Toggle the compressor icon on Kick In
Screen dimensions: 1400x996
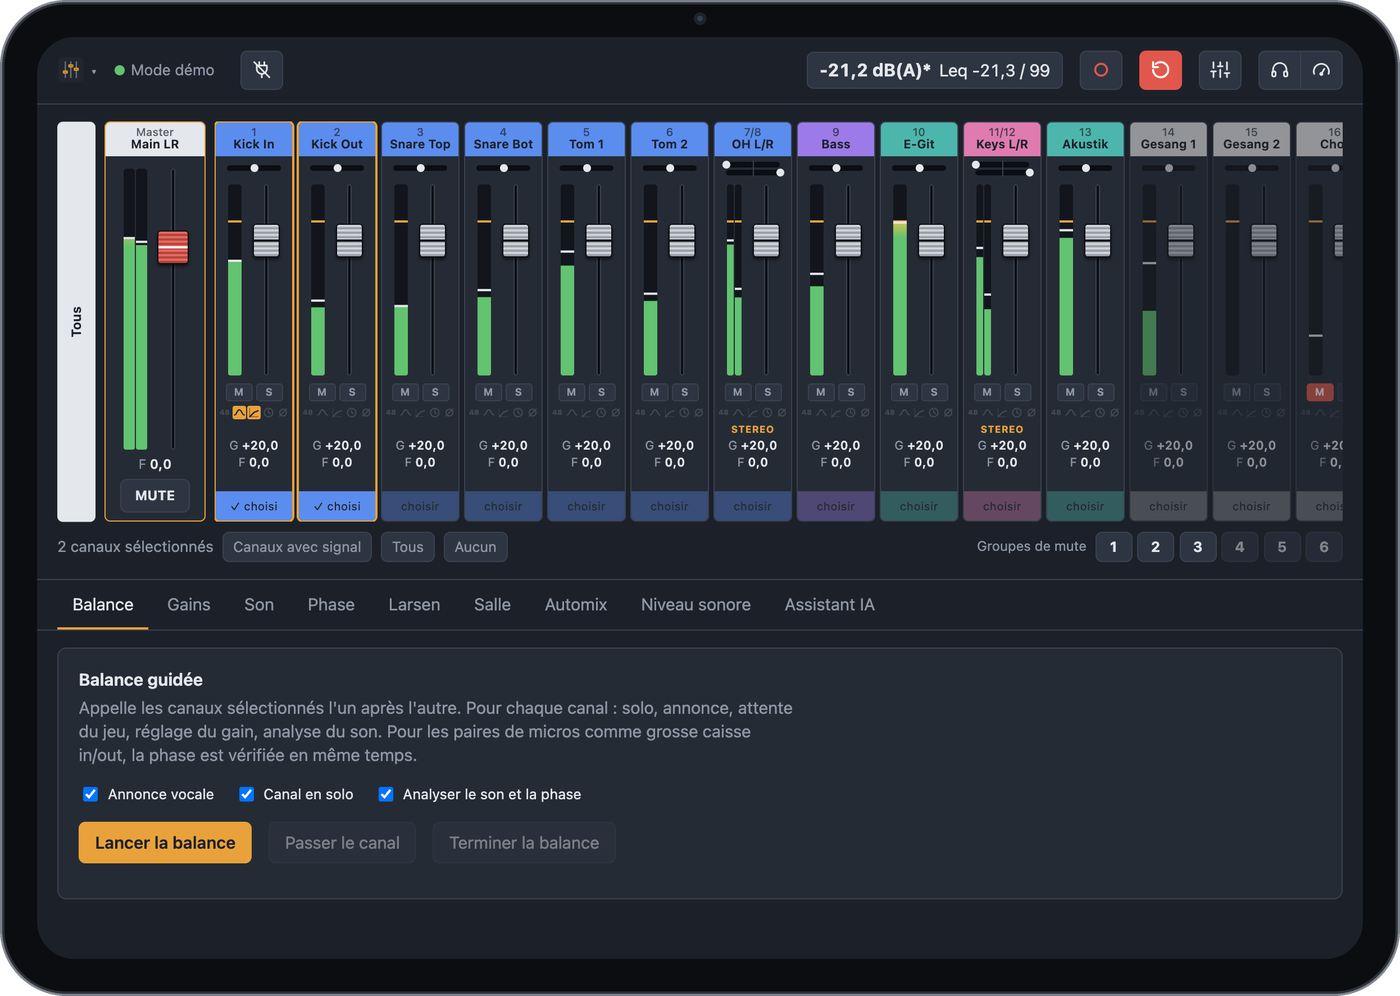coord(254,413)
